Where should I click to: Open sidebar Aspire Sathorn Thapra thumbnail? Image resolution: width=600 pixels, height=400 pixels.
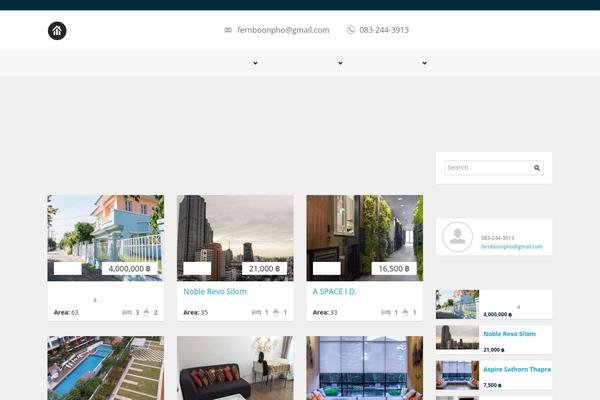click(x=457, y=375)
